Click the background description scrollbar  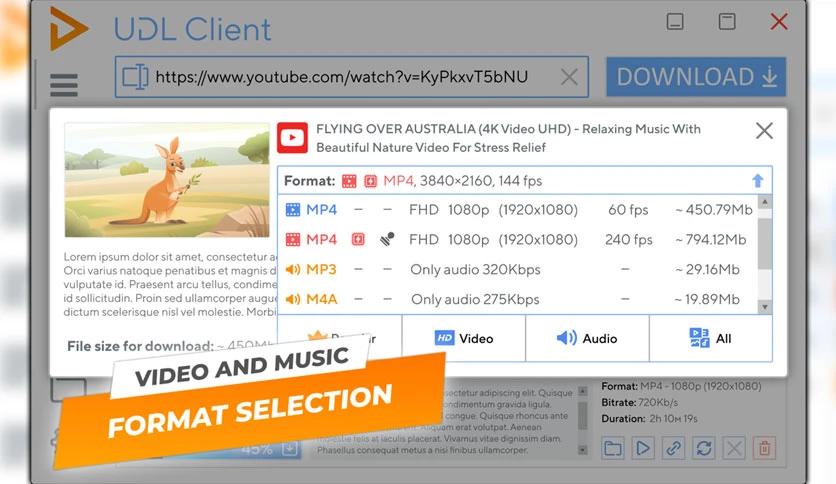coord(583,420)
